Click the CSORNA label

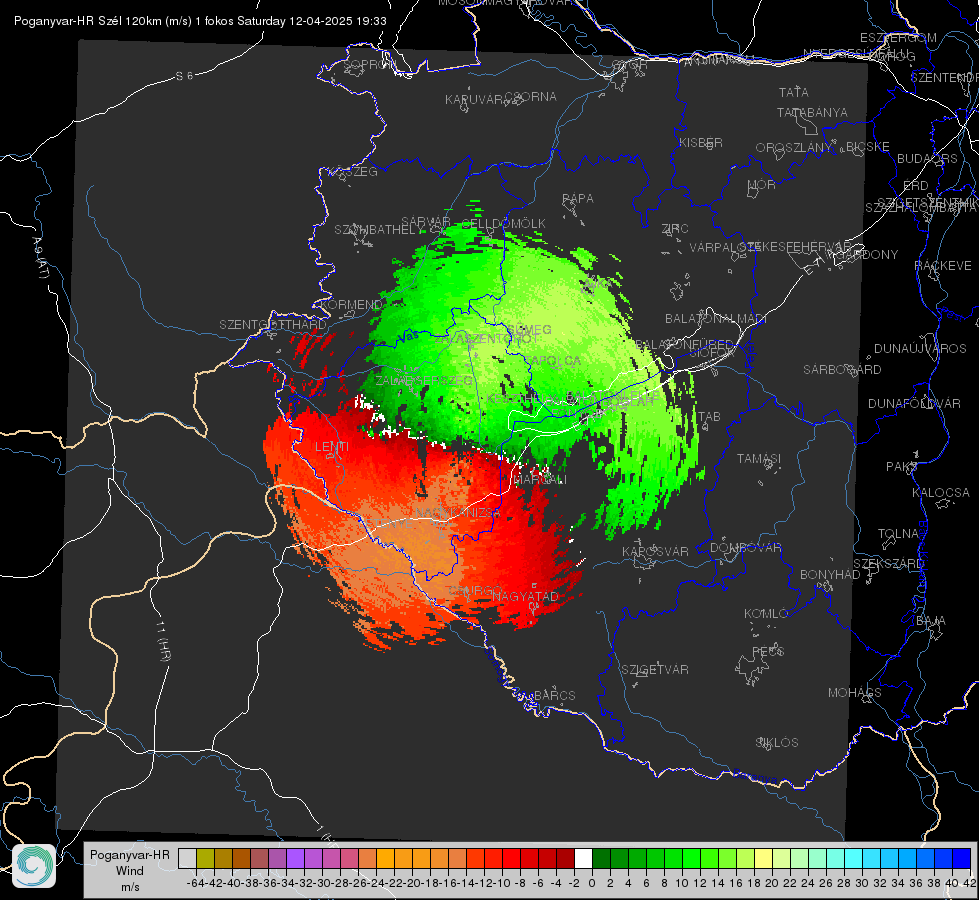(531, 97)
